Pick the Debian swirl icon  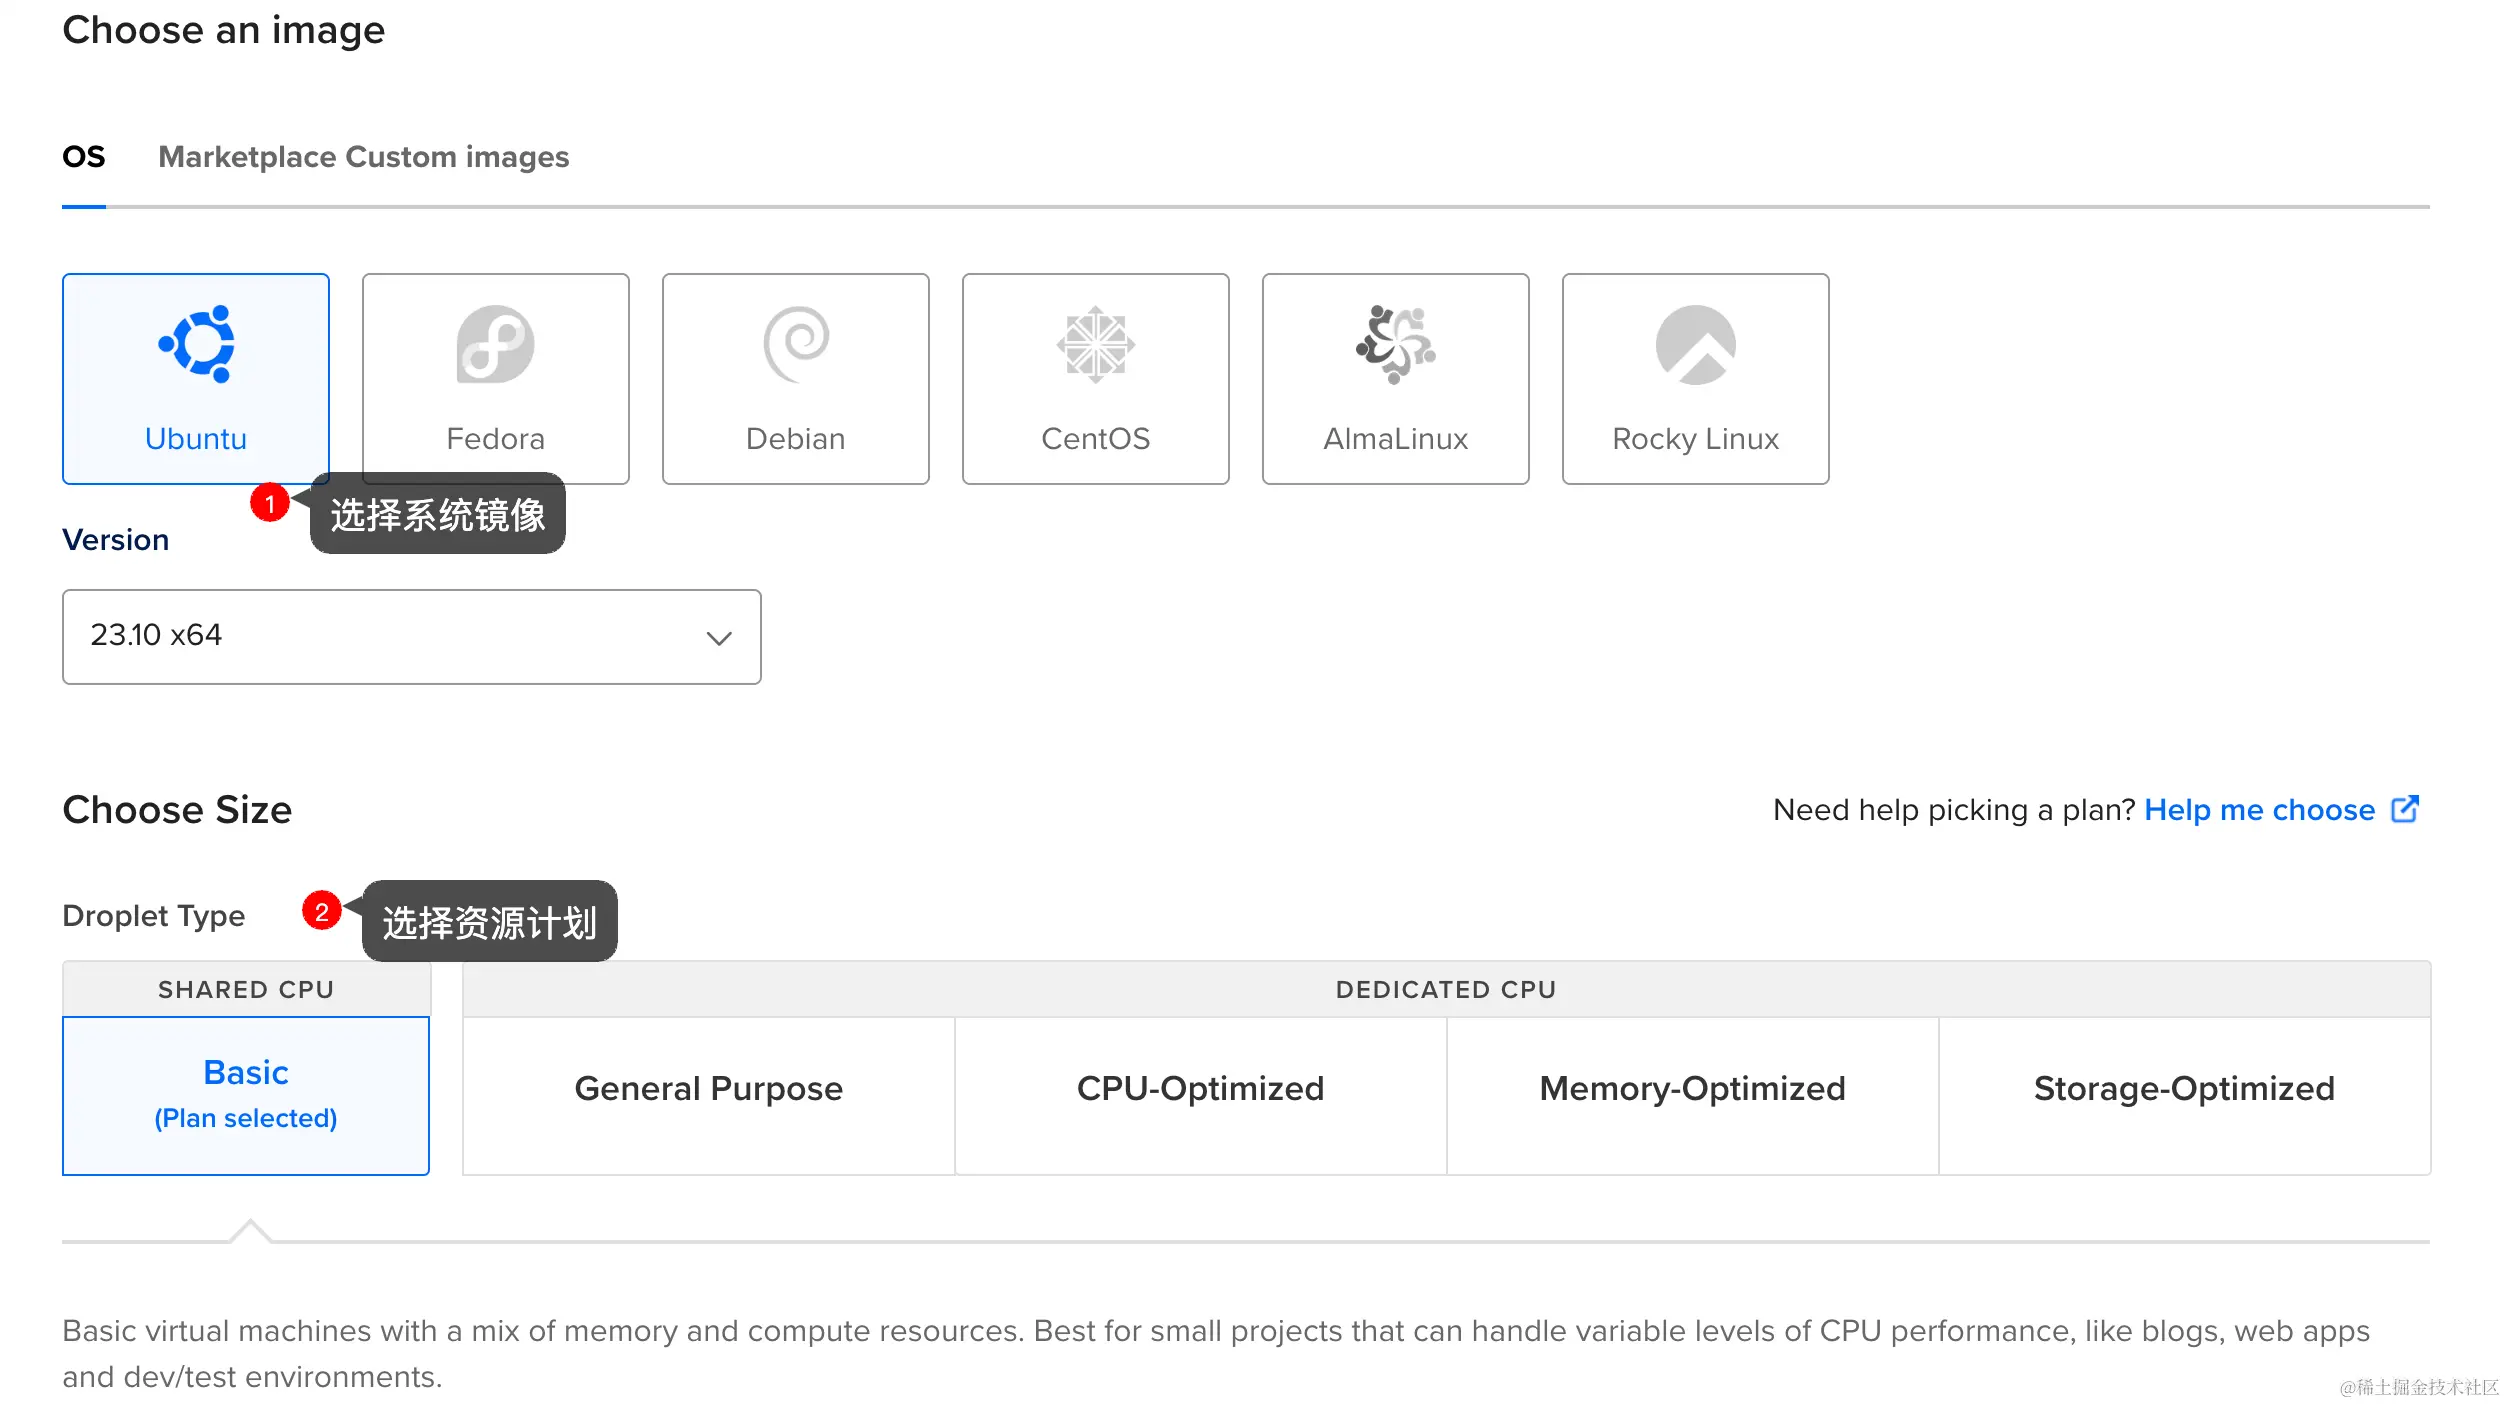tap(796, 344)
